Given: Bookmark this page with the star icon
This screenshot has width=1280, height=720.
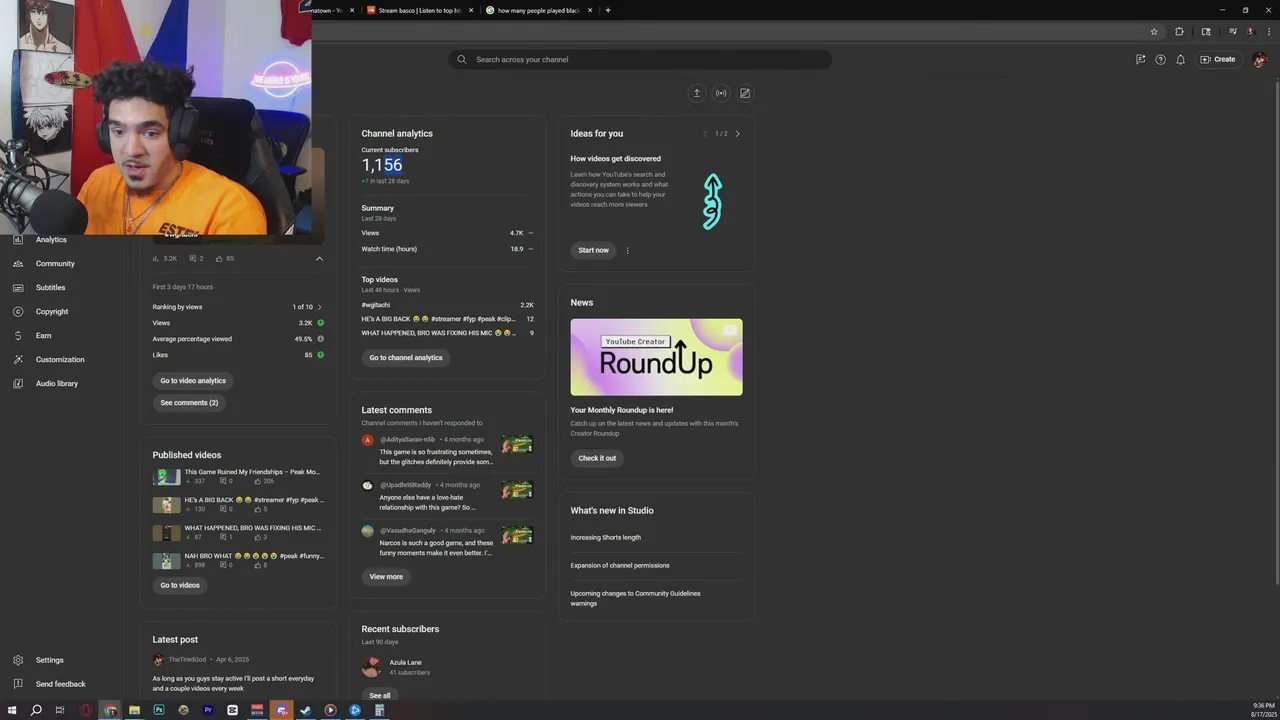Looking at the screenshot, I should click(1154, 32).
